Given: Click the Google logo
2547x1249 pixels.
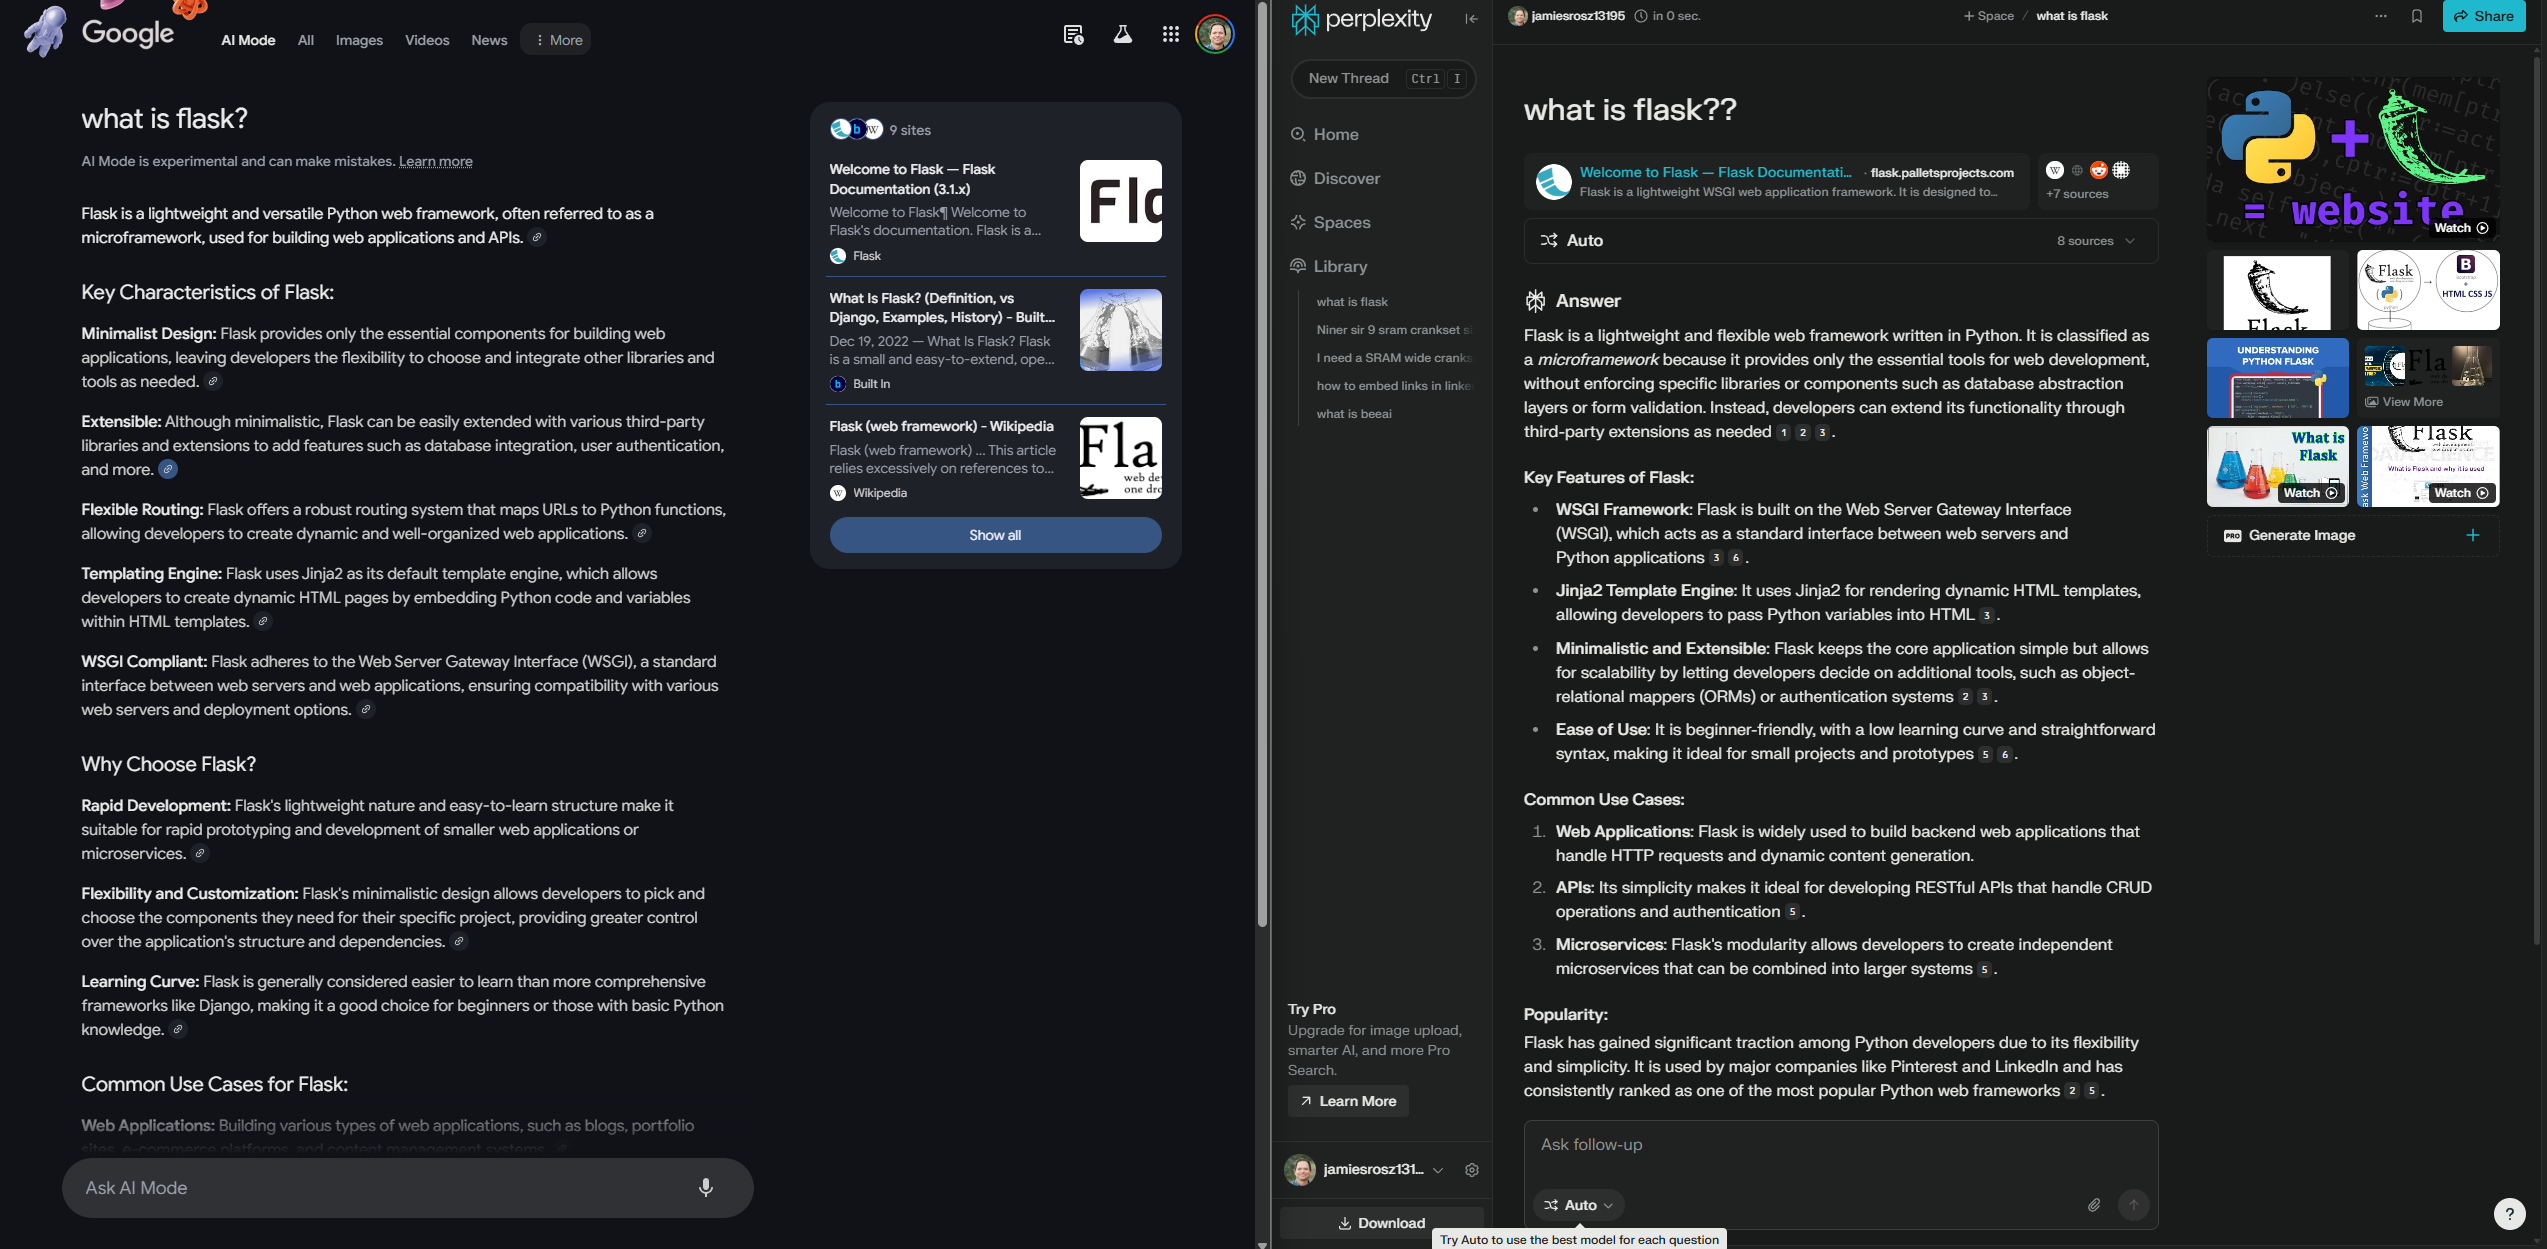Looking at the screenshot, I should (128, 33).
